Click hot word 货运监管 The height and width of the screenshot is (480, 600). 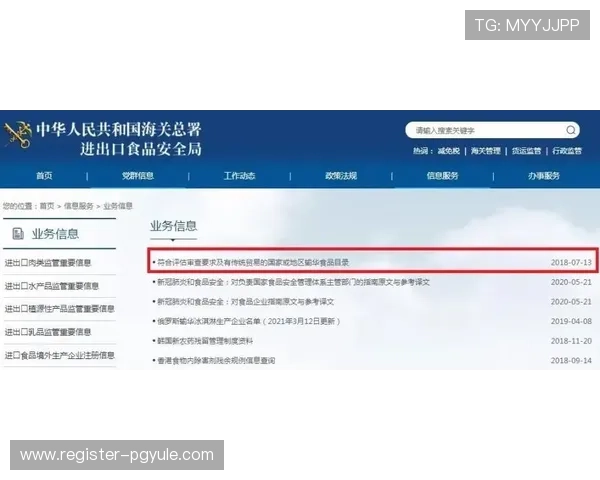[x=527, y=151]
